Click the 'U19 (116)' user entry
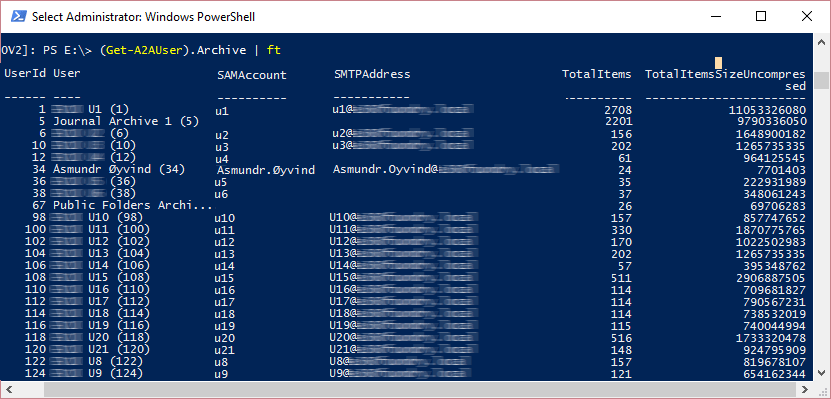Screen dimensions: 831x399 pos(100,325)
